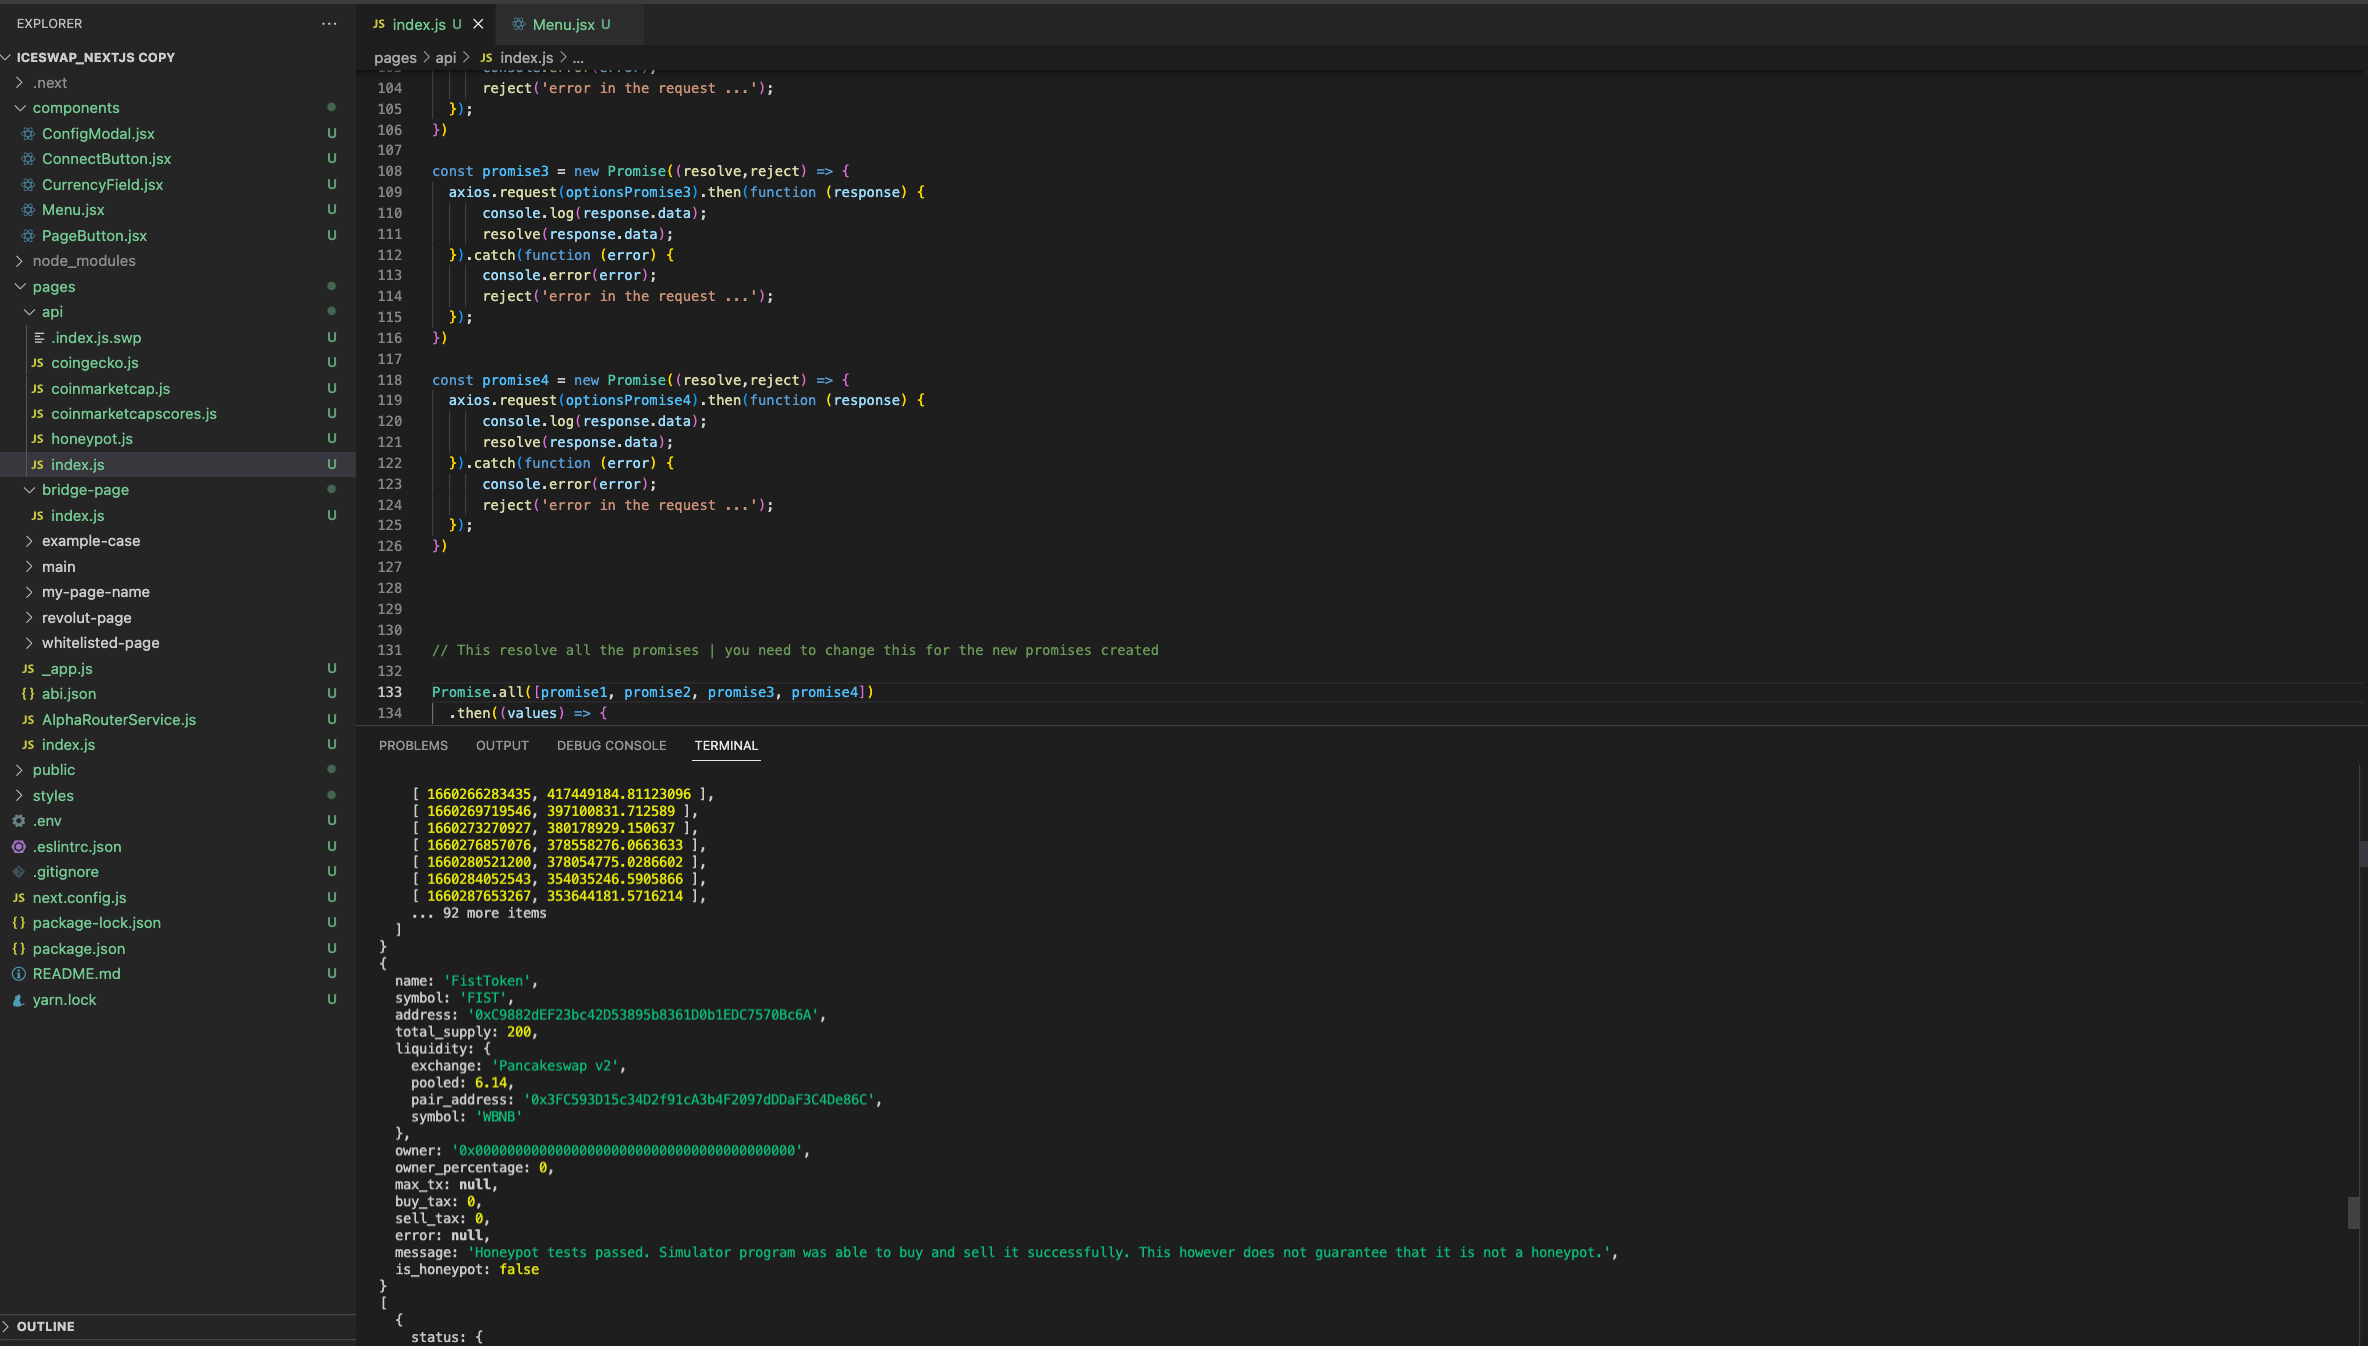
Task: Click the braces icon beside package.json
Action: point(18,949)
